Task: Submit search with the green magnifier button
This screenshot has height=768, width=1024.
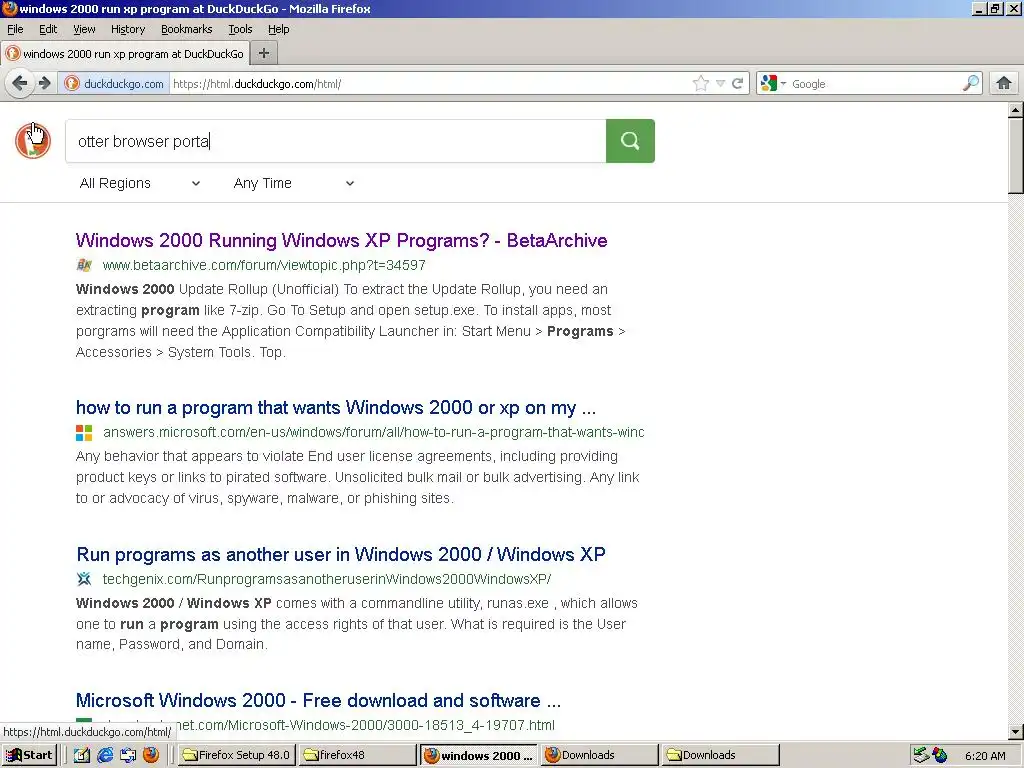Action: 630,140
